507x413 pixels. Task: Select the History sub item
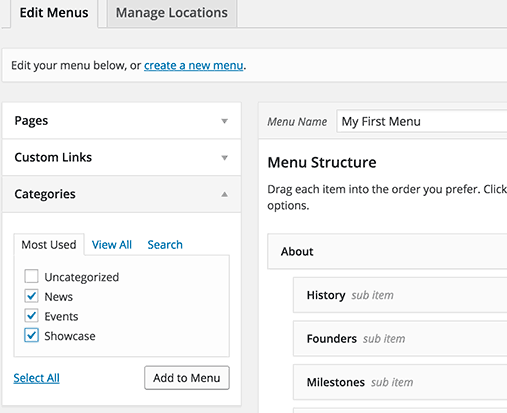point(400,295)
